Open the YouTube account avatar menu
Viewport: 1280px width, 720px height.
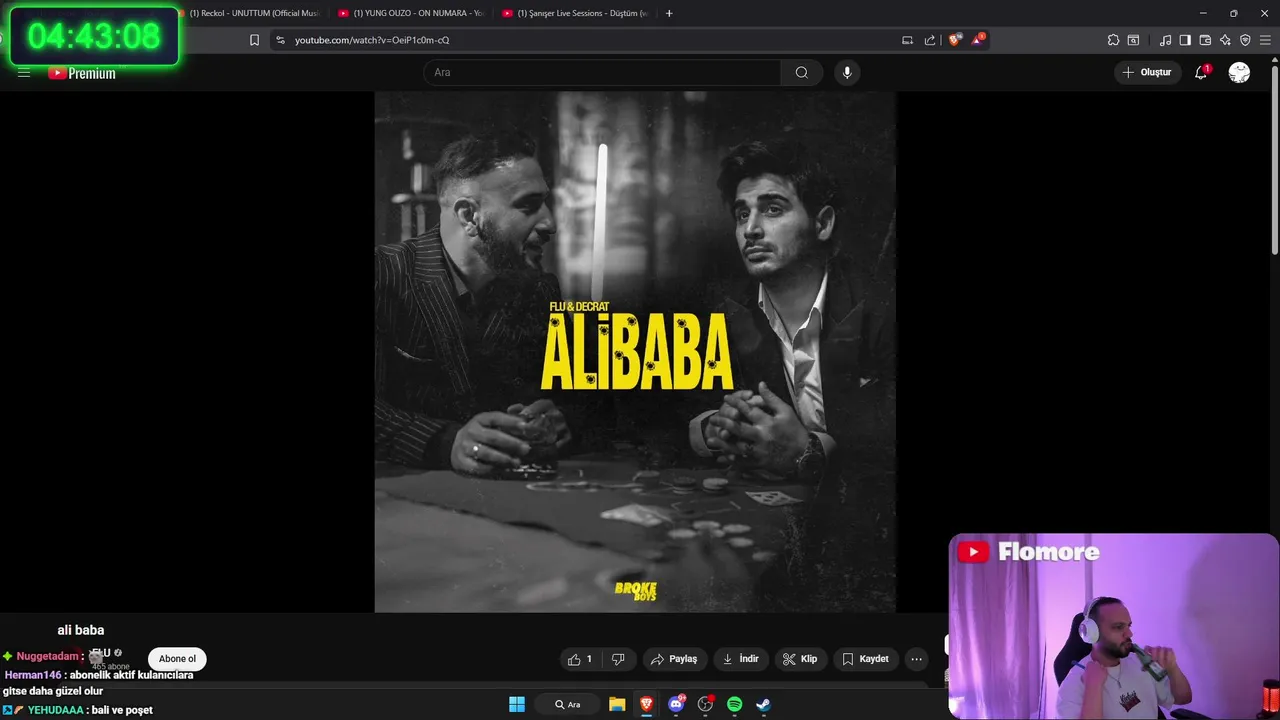point(1239,72)
